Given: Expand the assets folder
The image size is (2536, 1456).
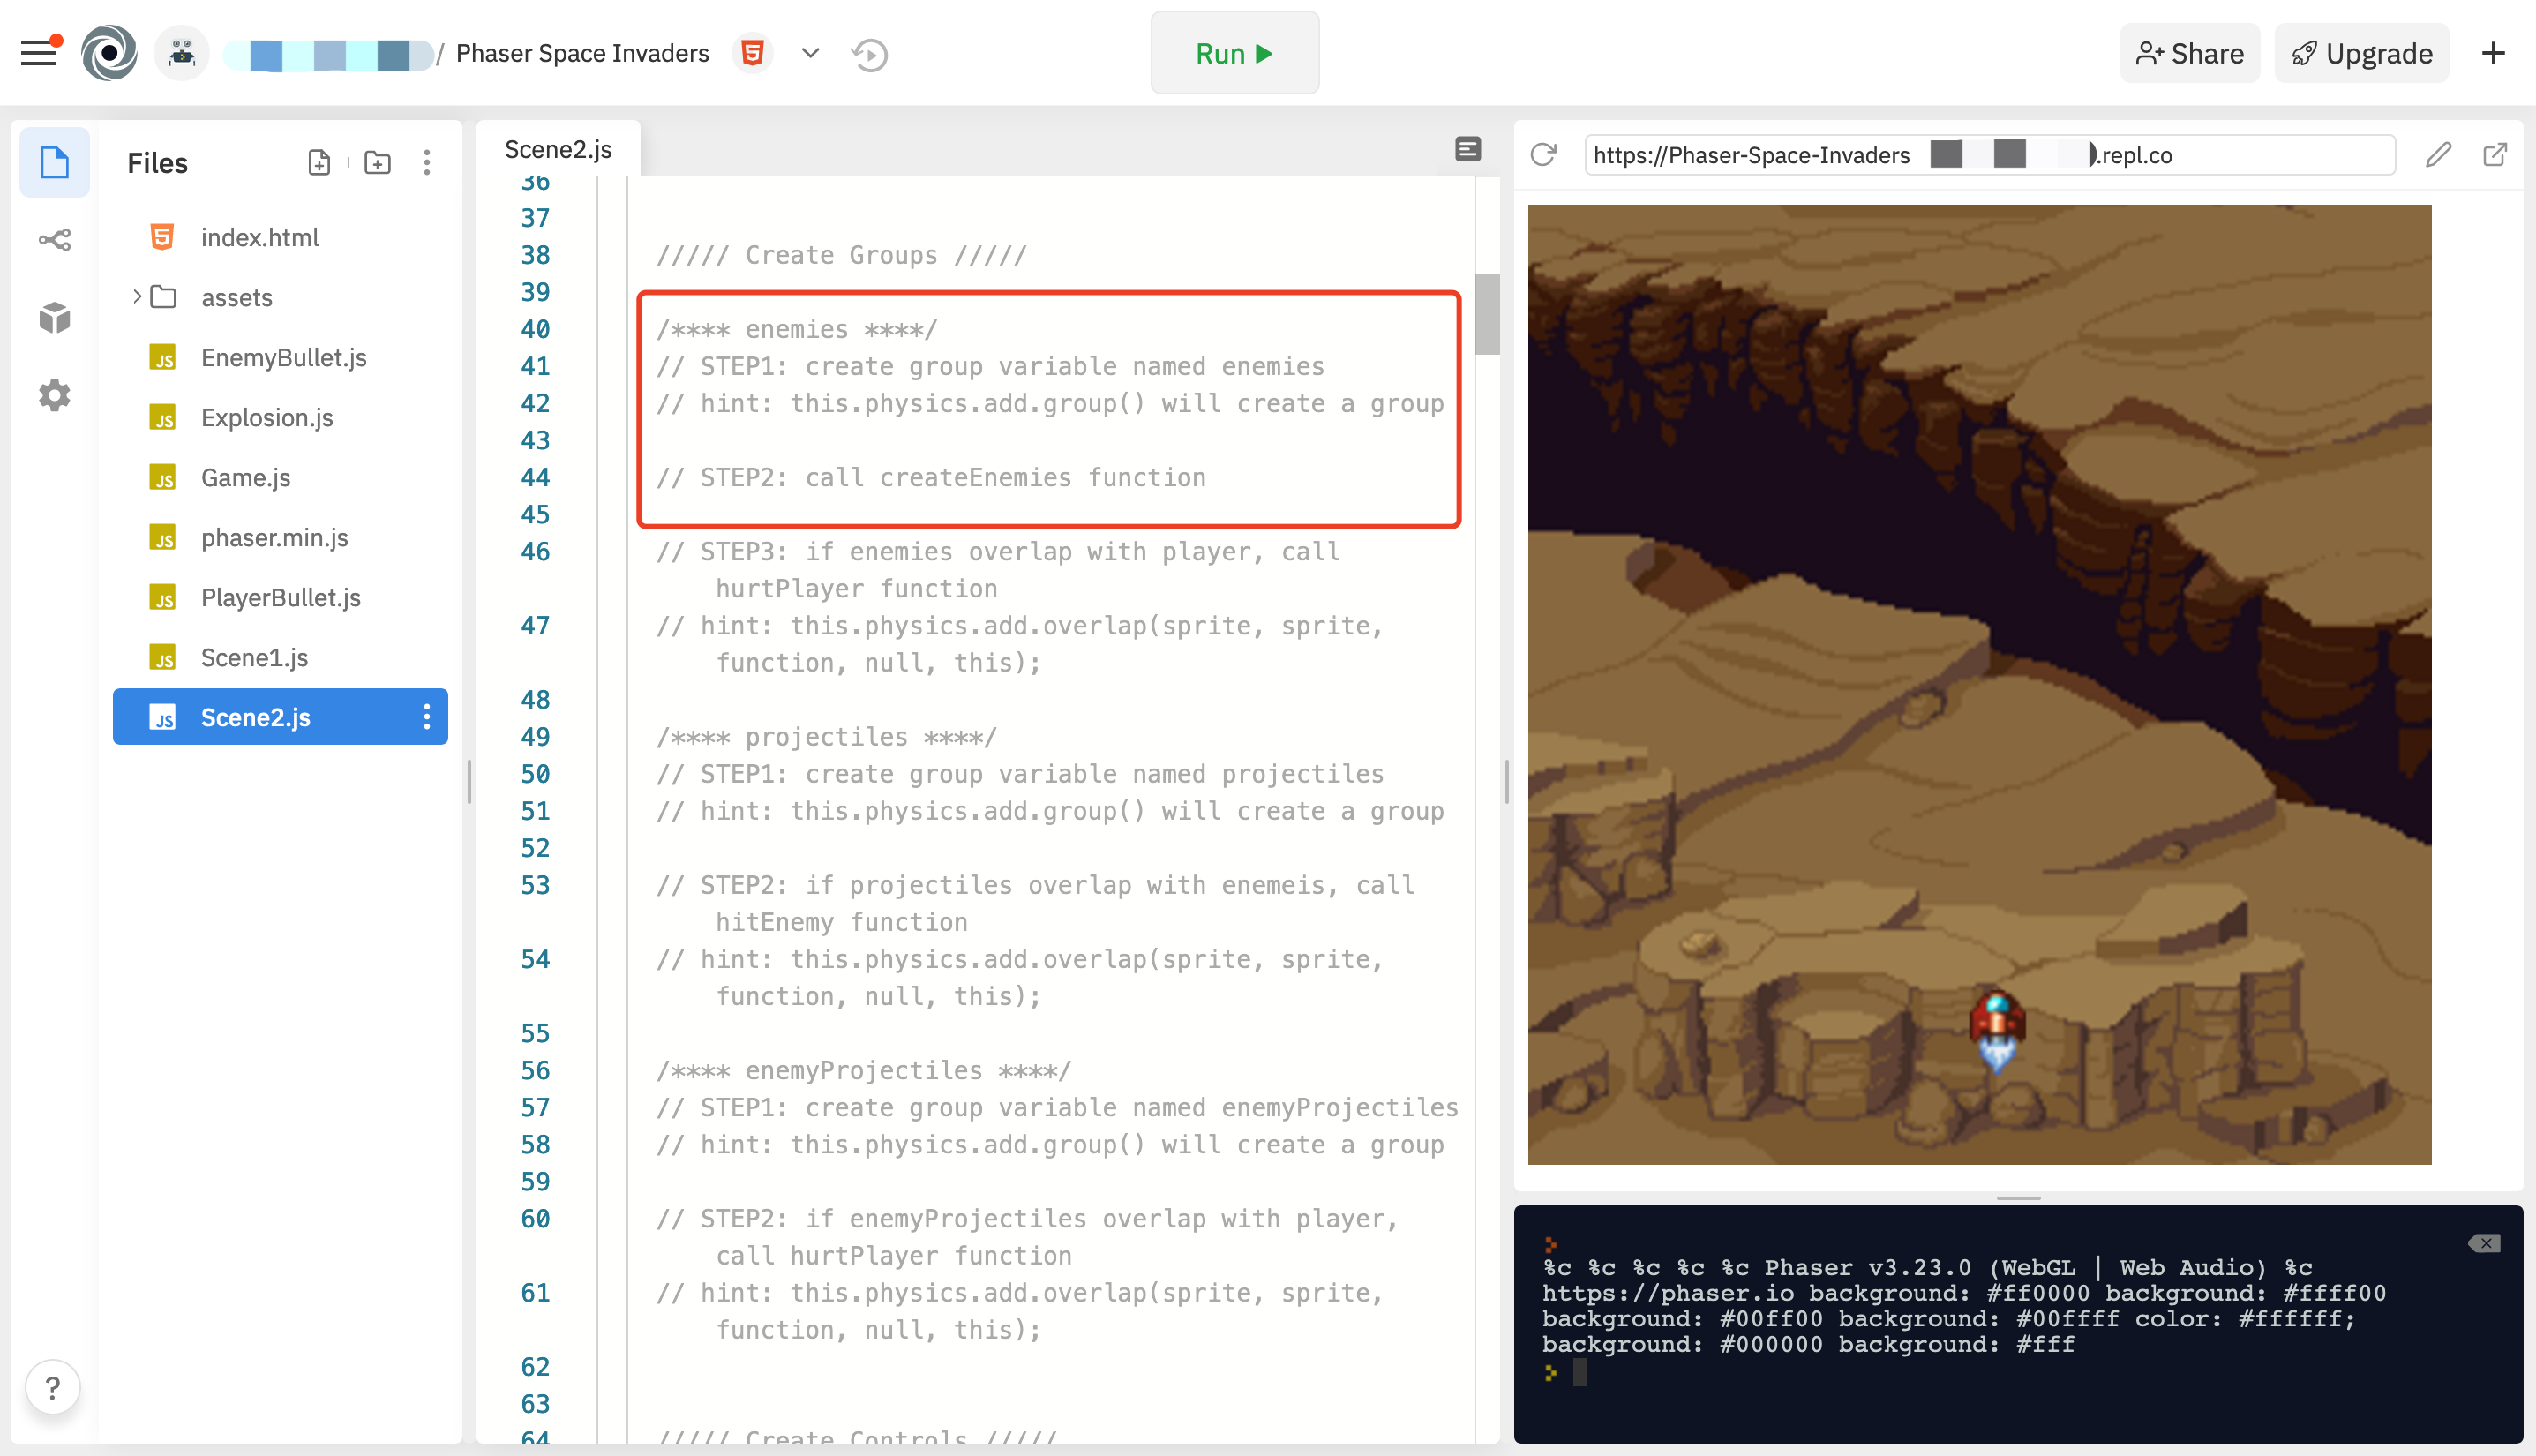Looking at the screenshot, I should [137, 297].
